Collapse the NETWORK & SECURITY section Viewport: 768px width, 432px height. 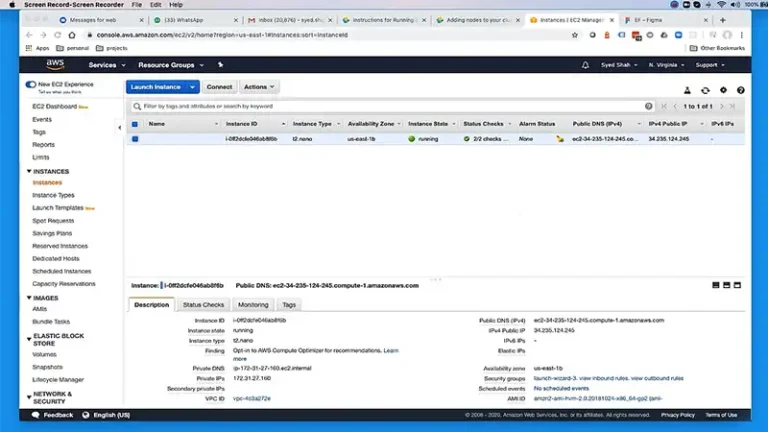(29, 397)
